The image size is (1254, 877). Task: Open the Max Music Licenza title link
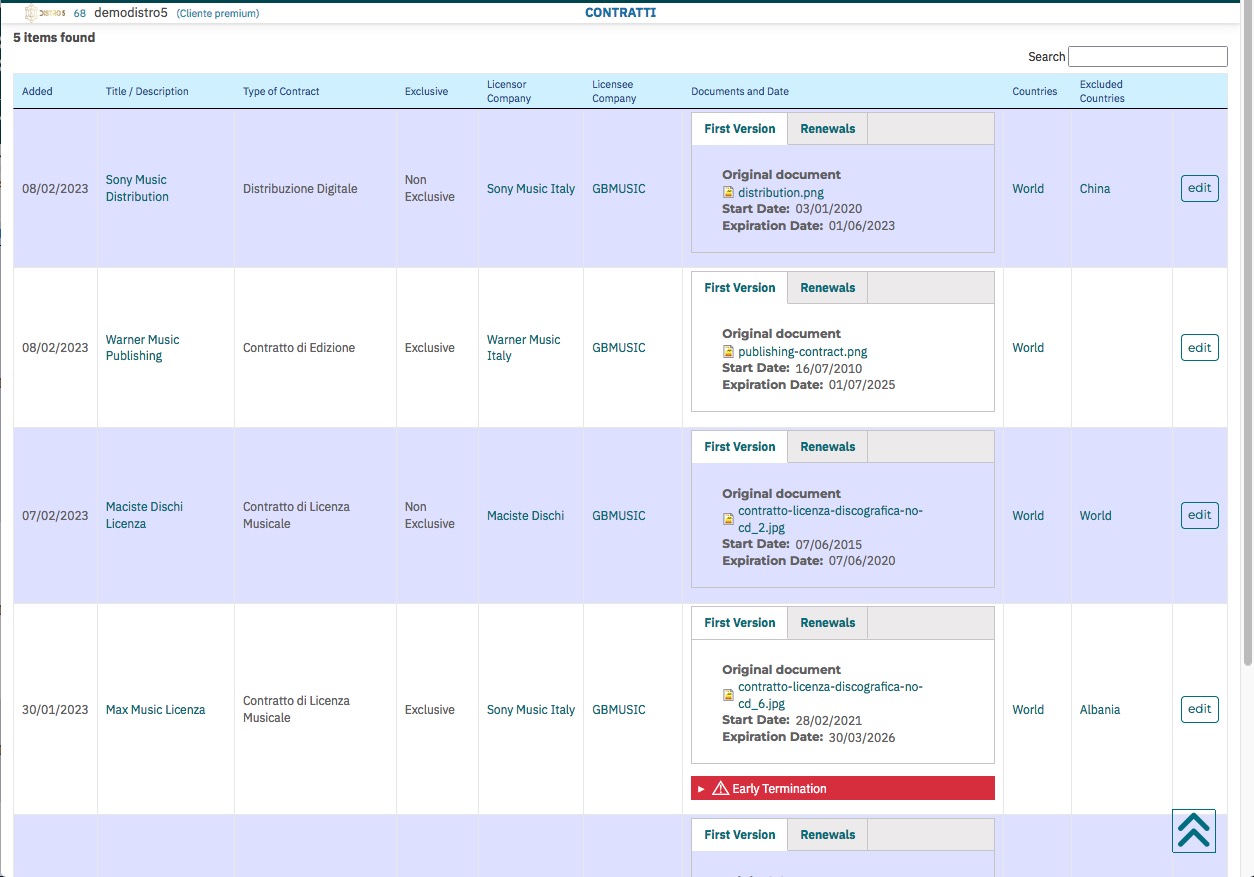156,710
